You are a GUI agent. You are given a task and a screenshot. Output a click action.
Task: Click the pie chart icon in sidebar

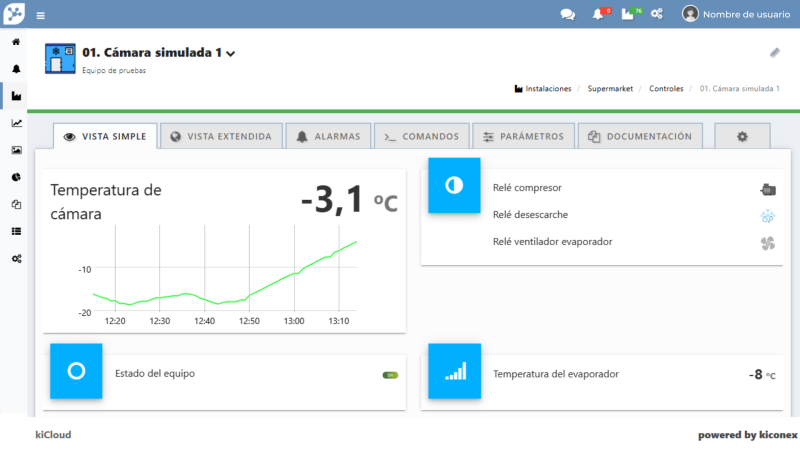coord(16,177)
